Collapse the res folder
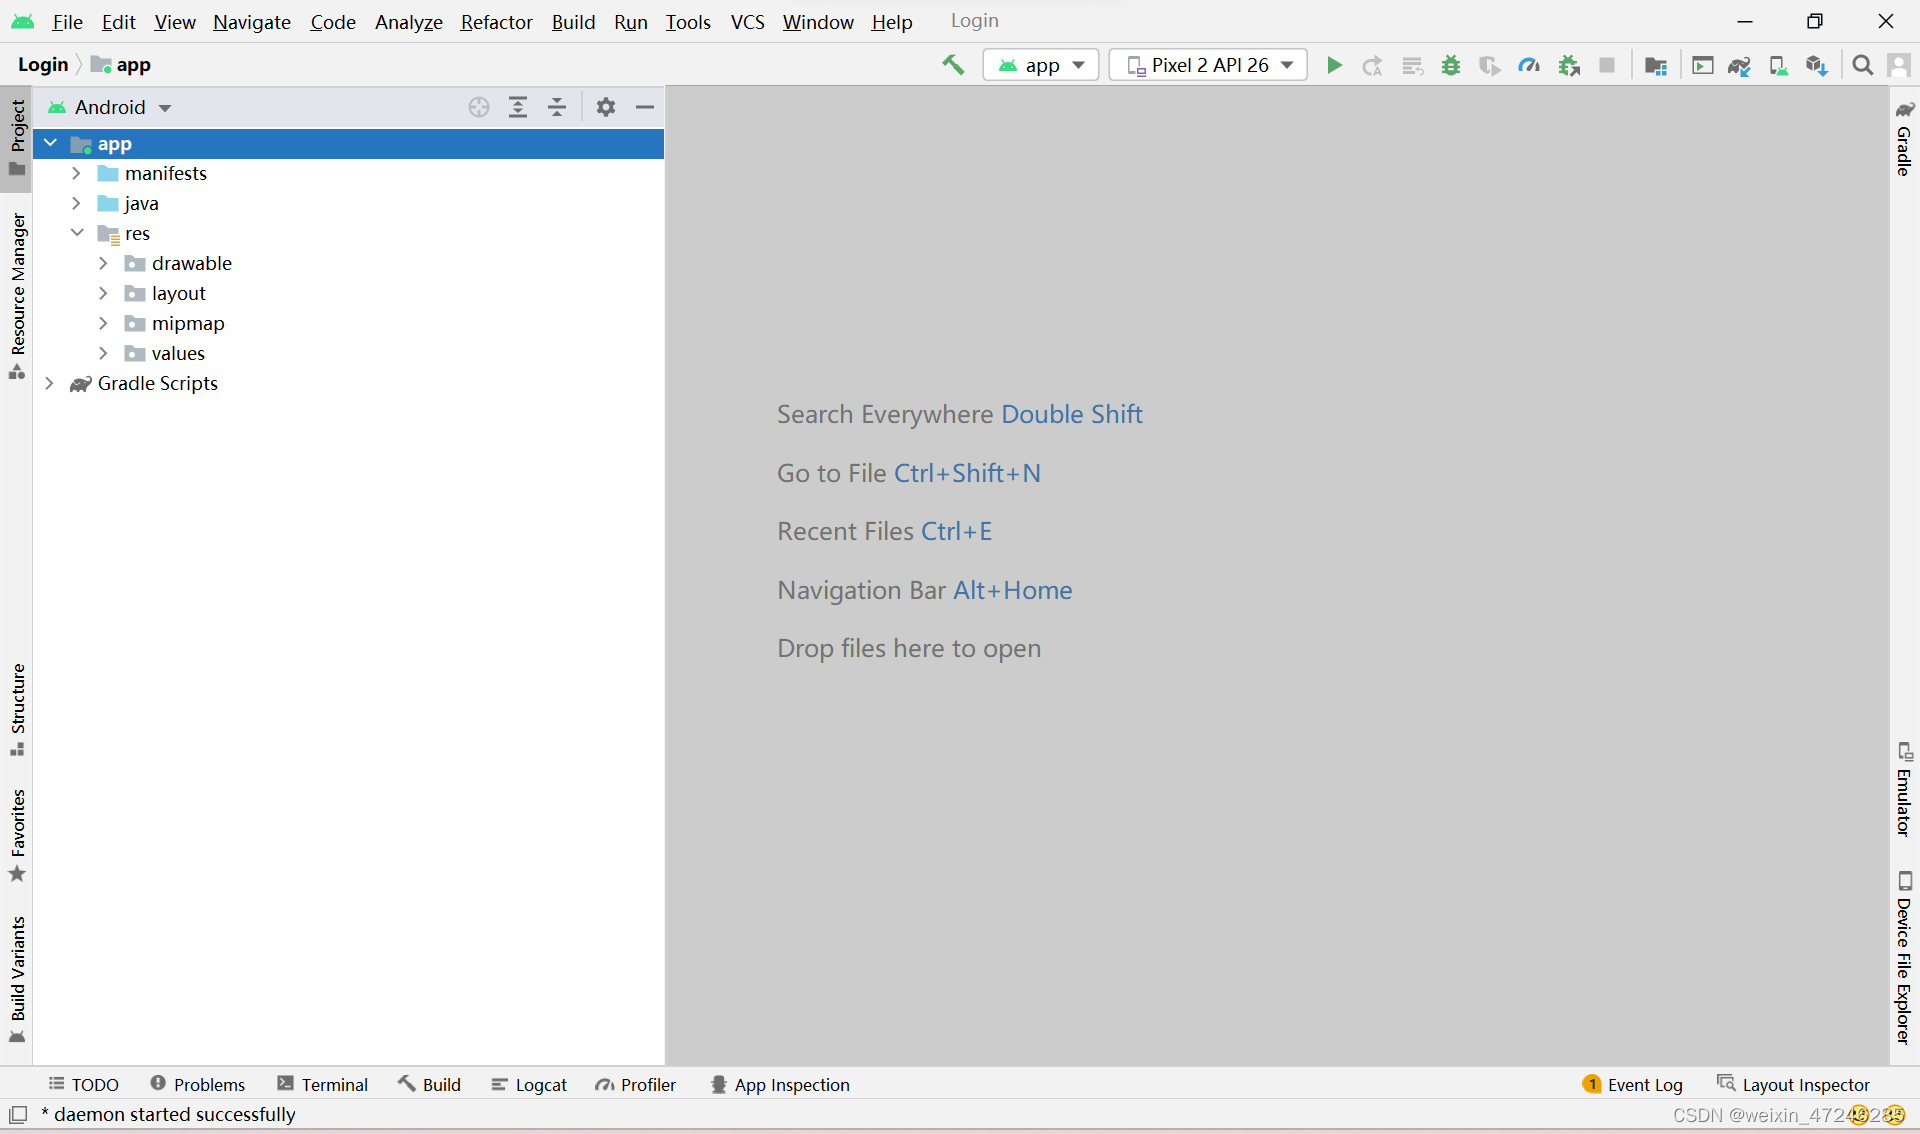This screenshot has width=1920, height=1134. click(77, 233)
